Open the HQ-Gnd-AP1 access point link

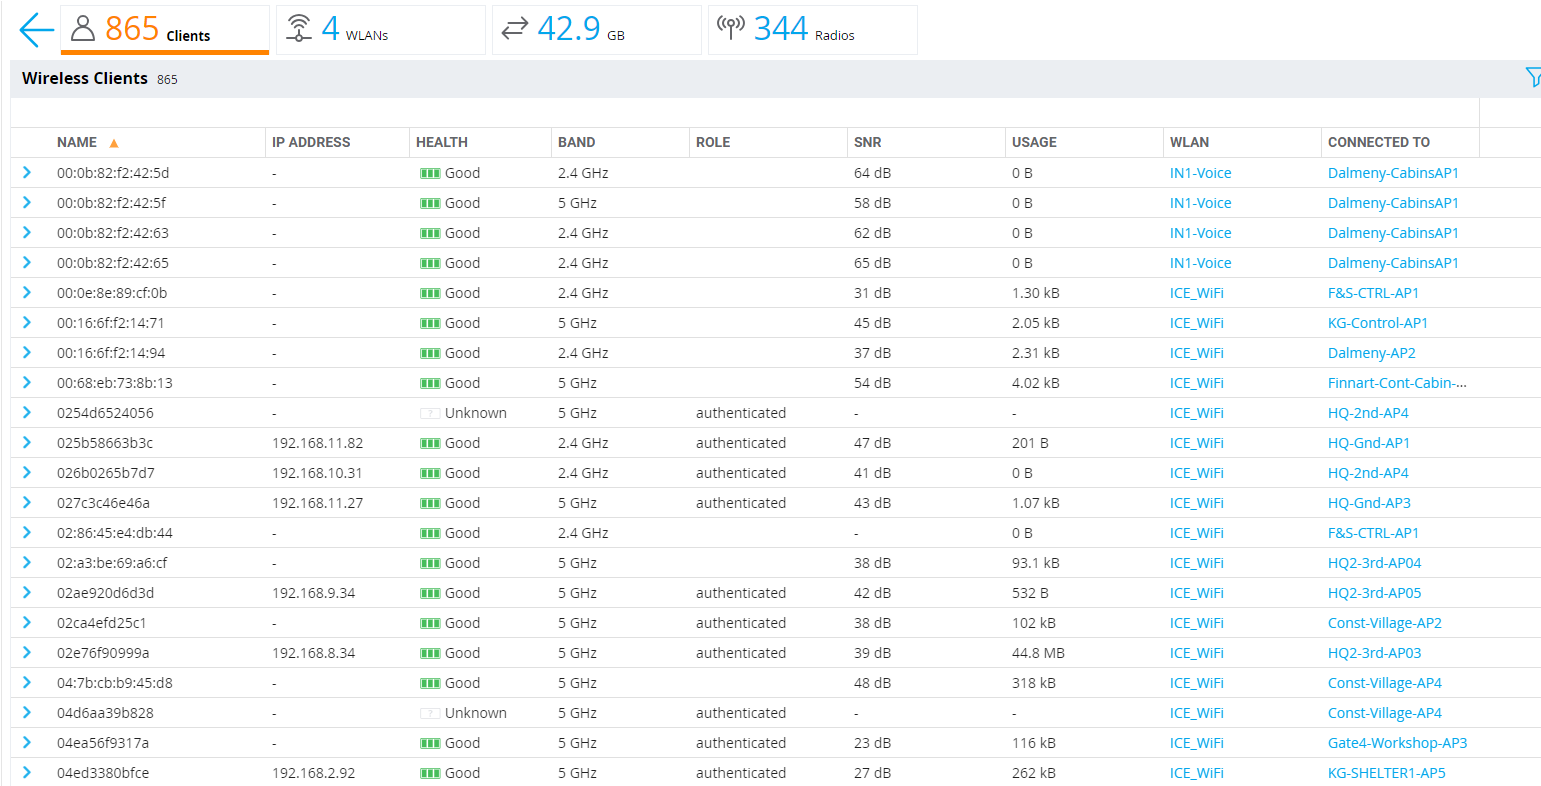coord(1369,443)
